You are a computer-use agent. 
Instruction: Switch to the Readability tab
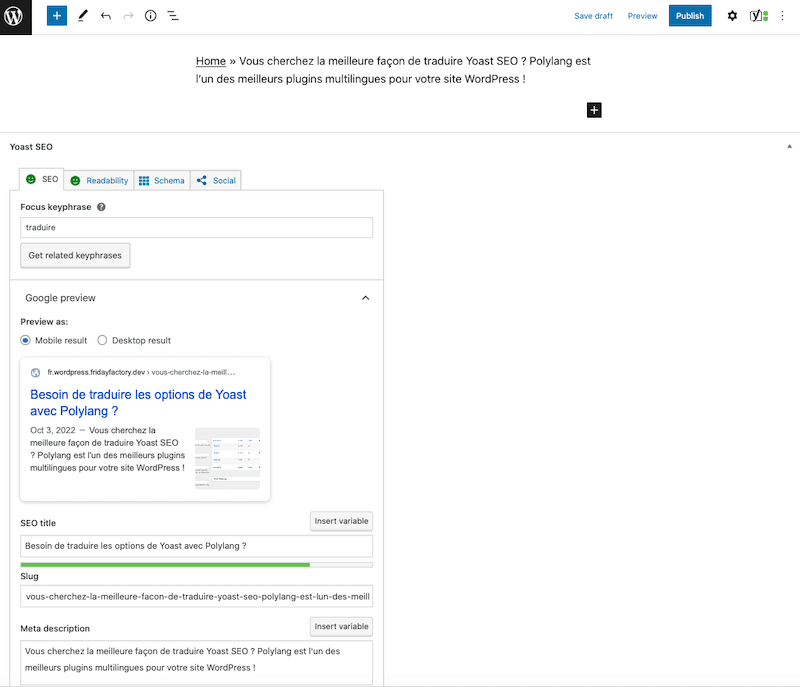(x=99, y=181)
